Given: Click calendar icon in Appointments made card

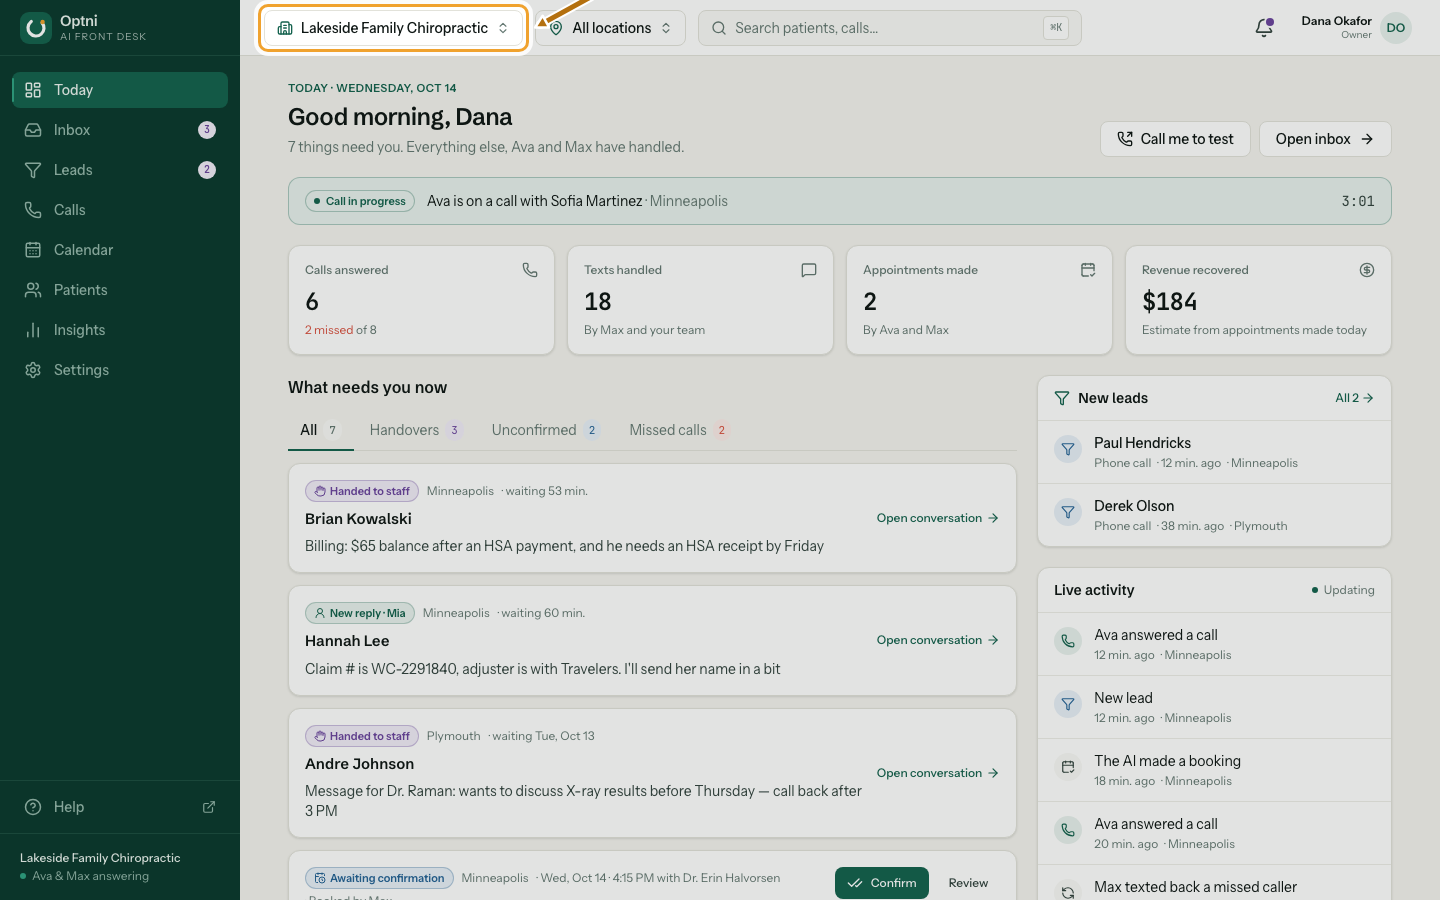Looking at the screenshot, I should pos(1088,270).
